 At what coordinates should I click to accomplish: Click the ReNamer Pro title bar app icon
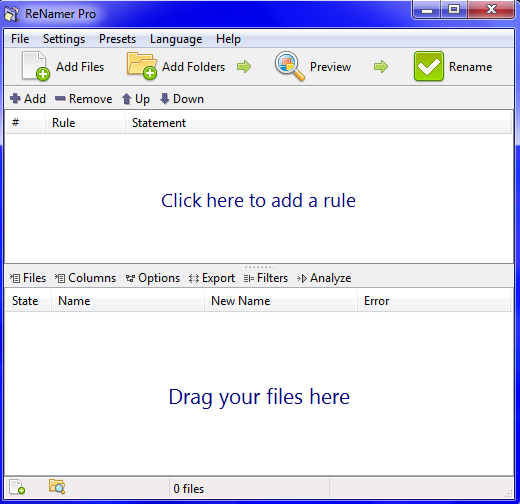(x=11, y=14)
